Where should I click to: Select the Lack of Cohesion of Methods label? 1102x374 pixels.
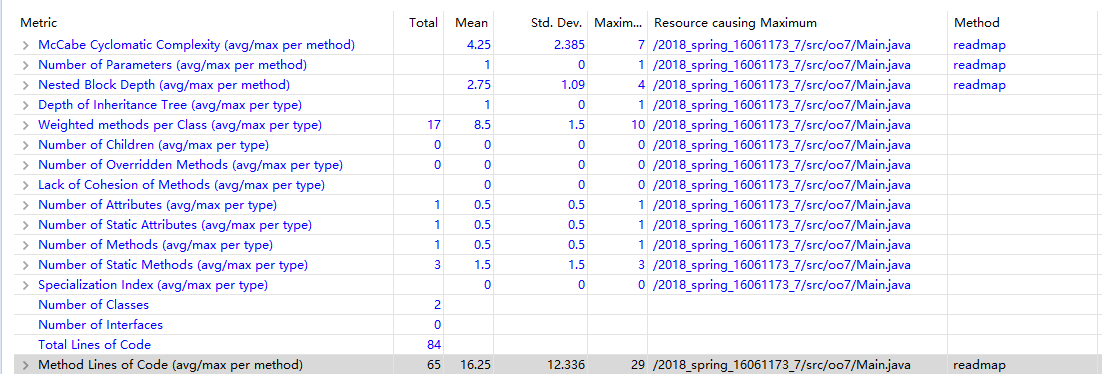point(181,186)
